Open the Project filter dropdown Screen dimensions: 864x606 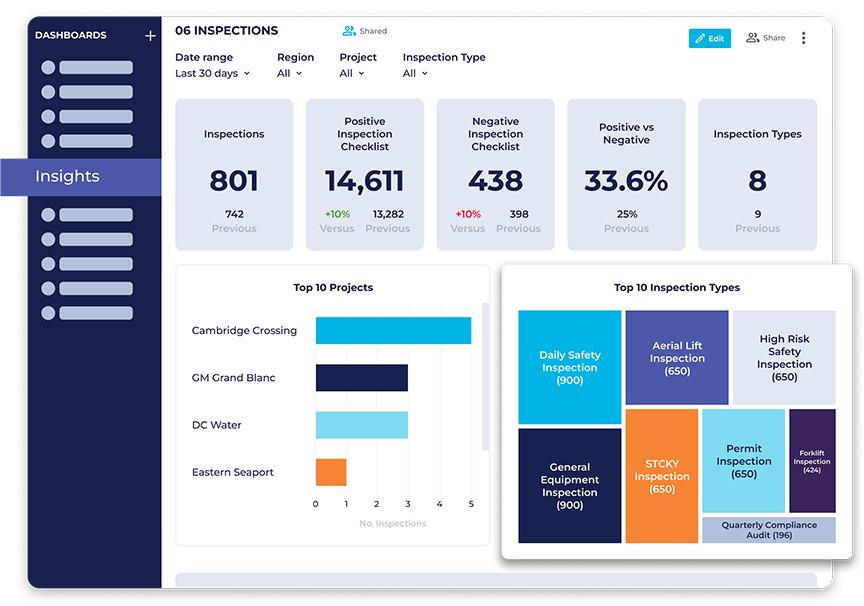[352, 73]
